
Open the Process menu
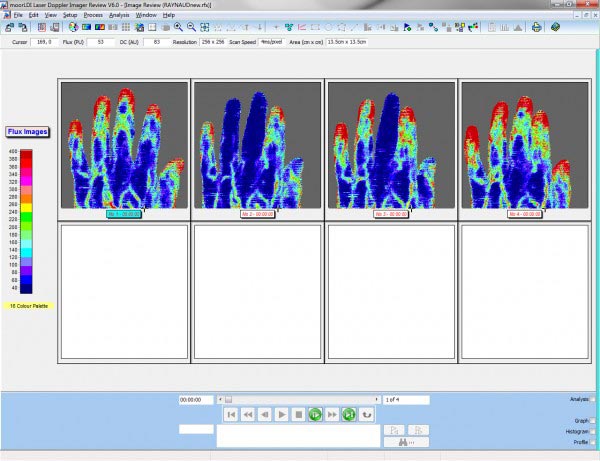93,16
